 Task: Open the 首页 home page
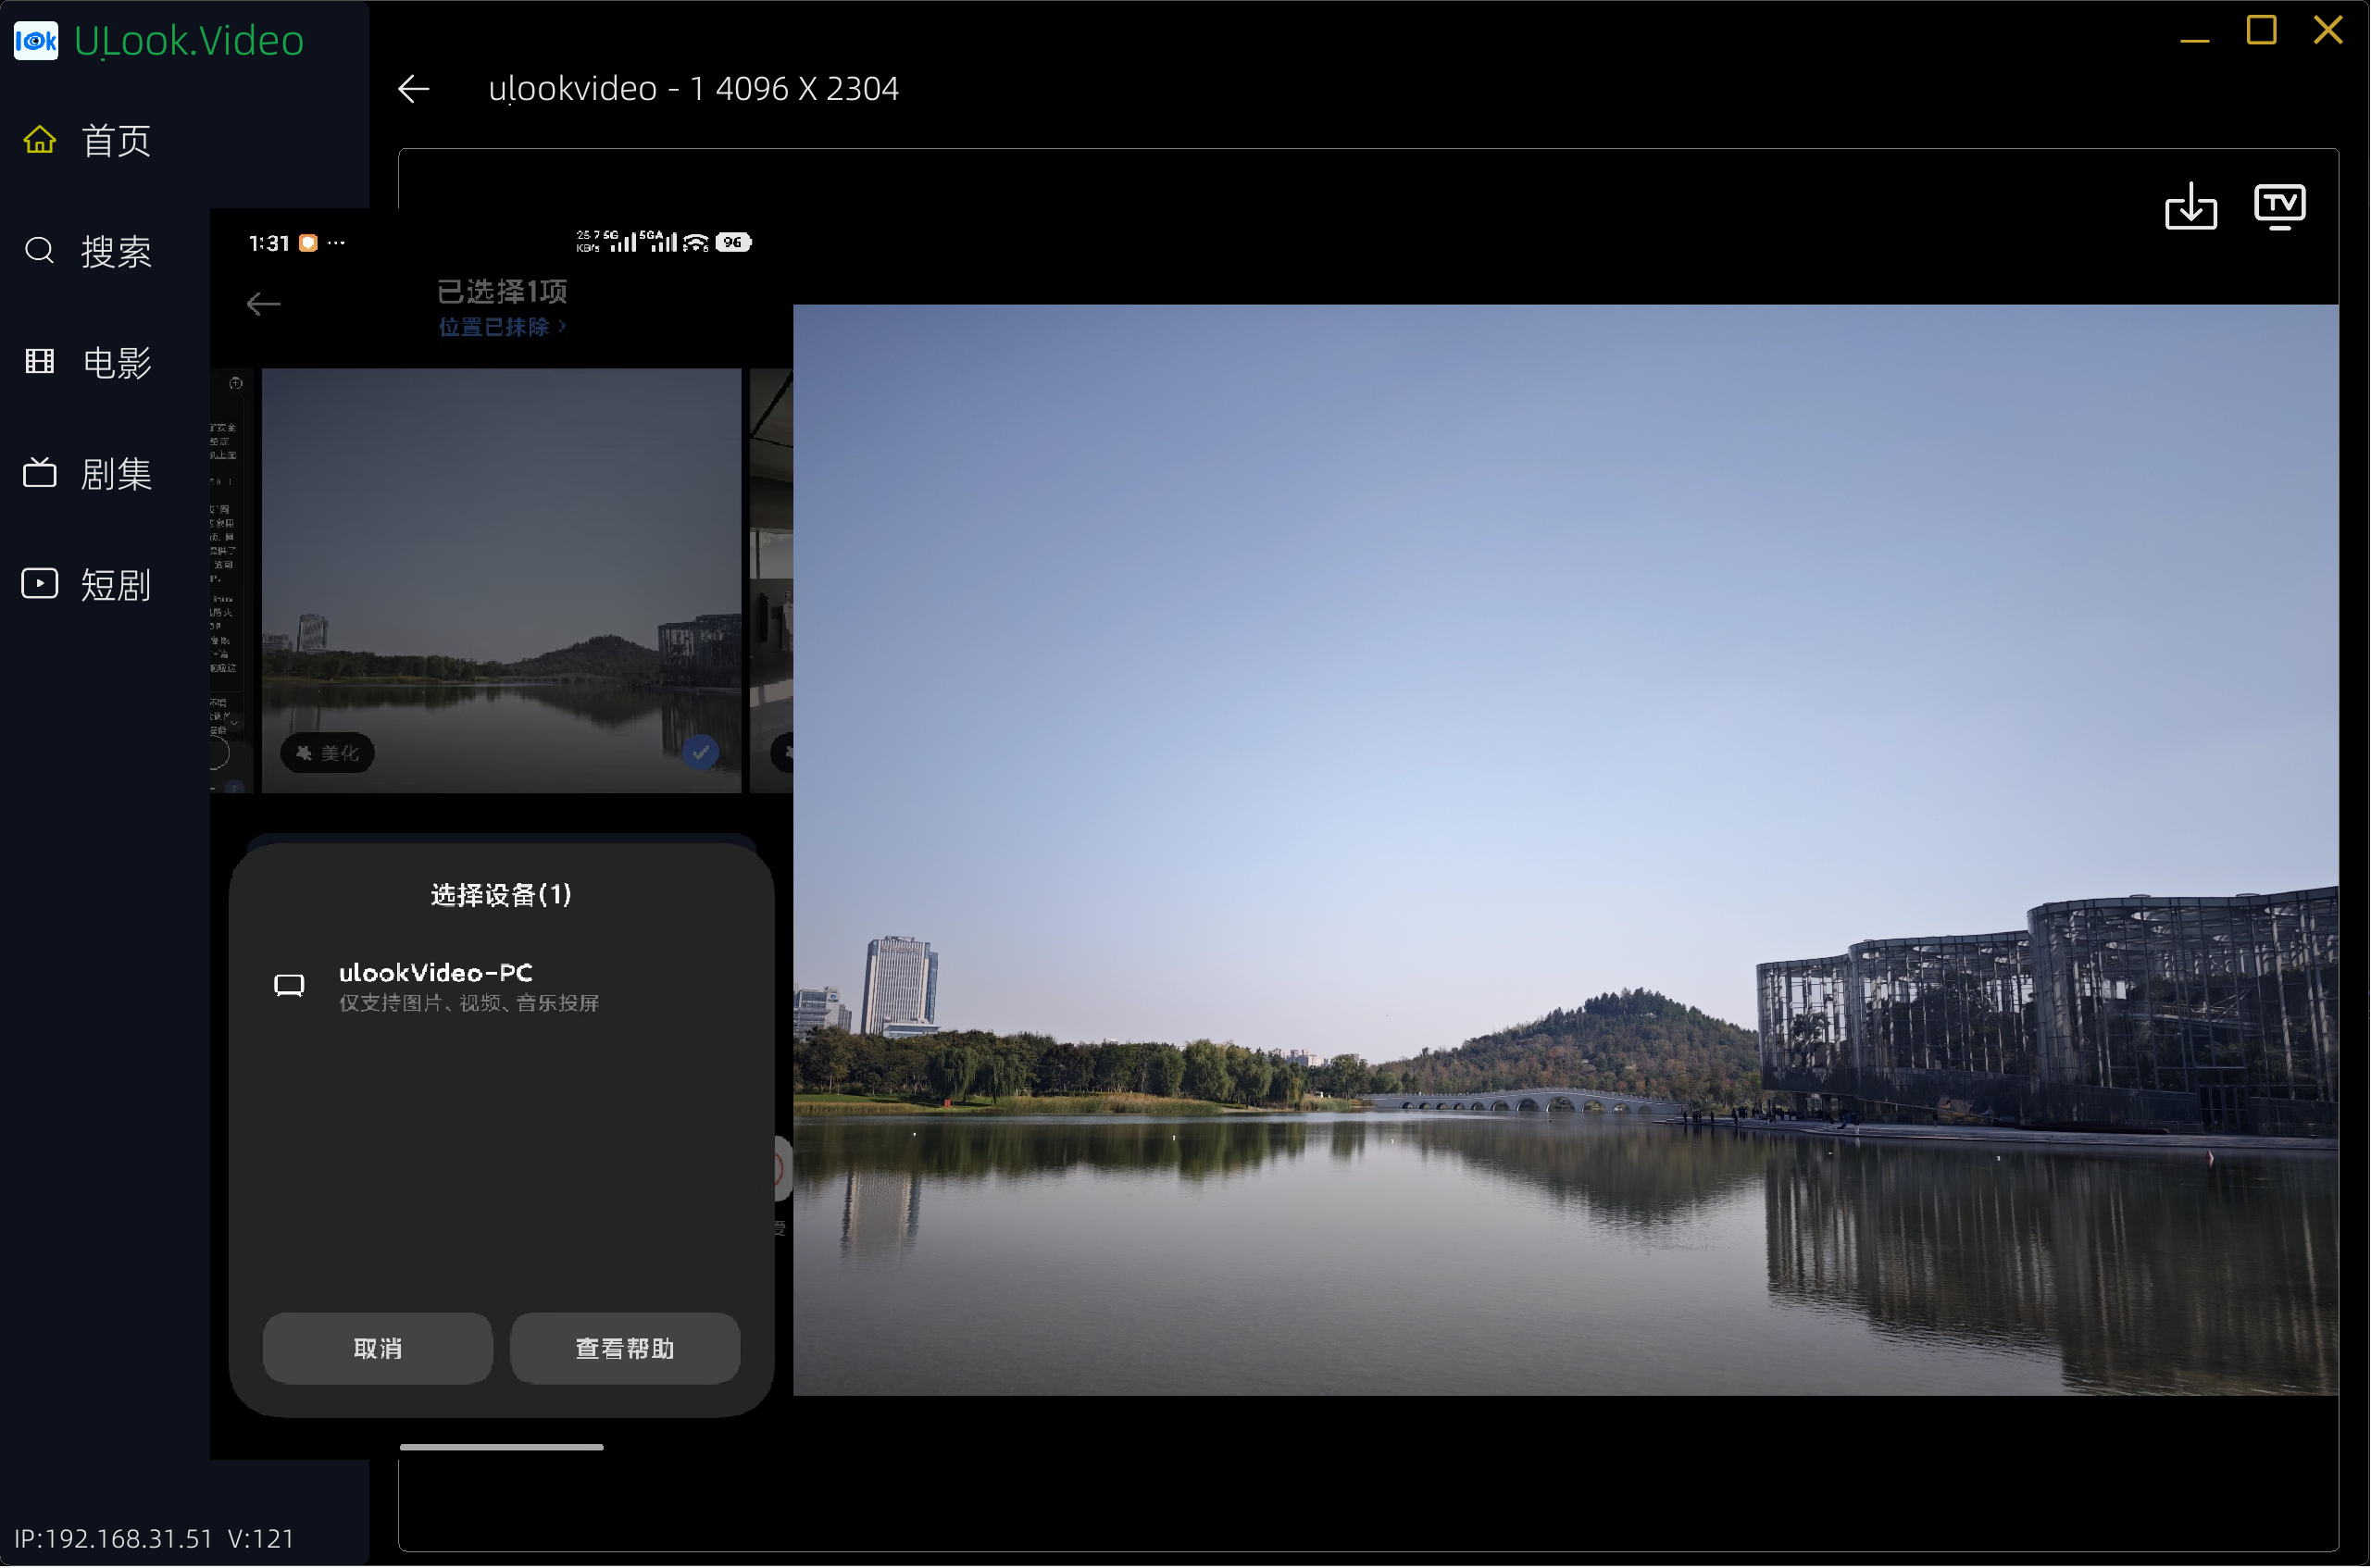(88, 140)
